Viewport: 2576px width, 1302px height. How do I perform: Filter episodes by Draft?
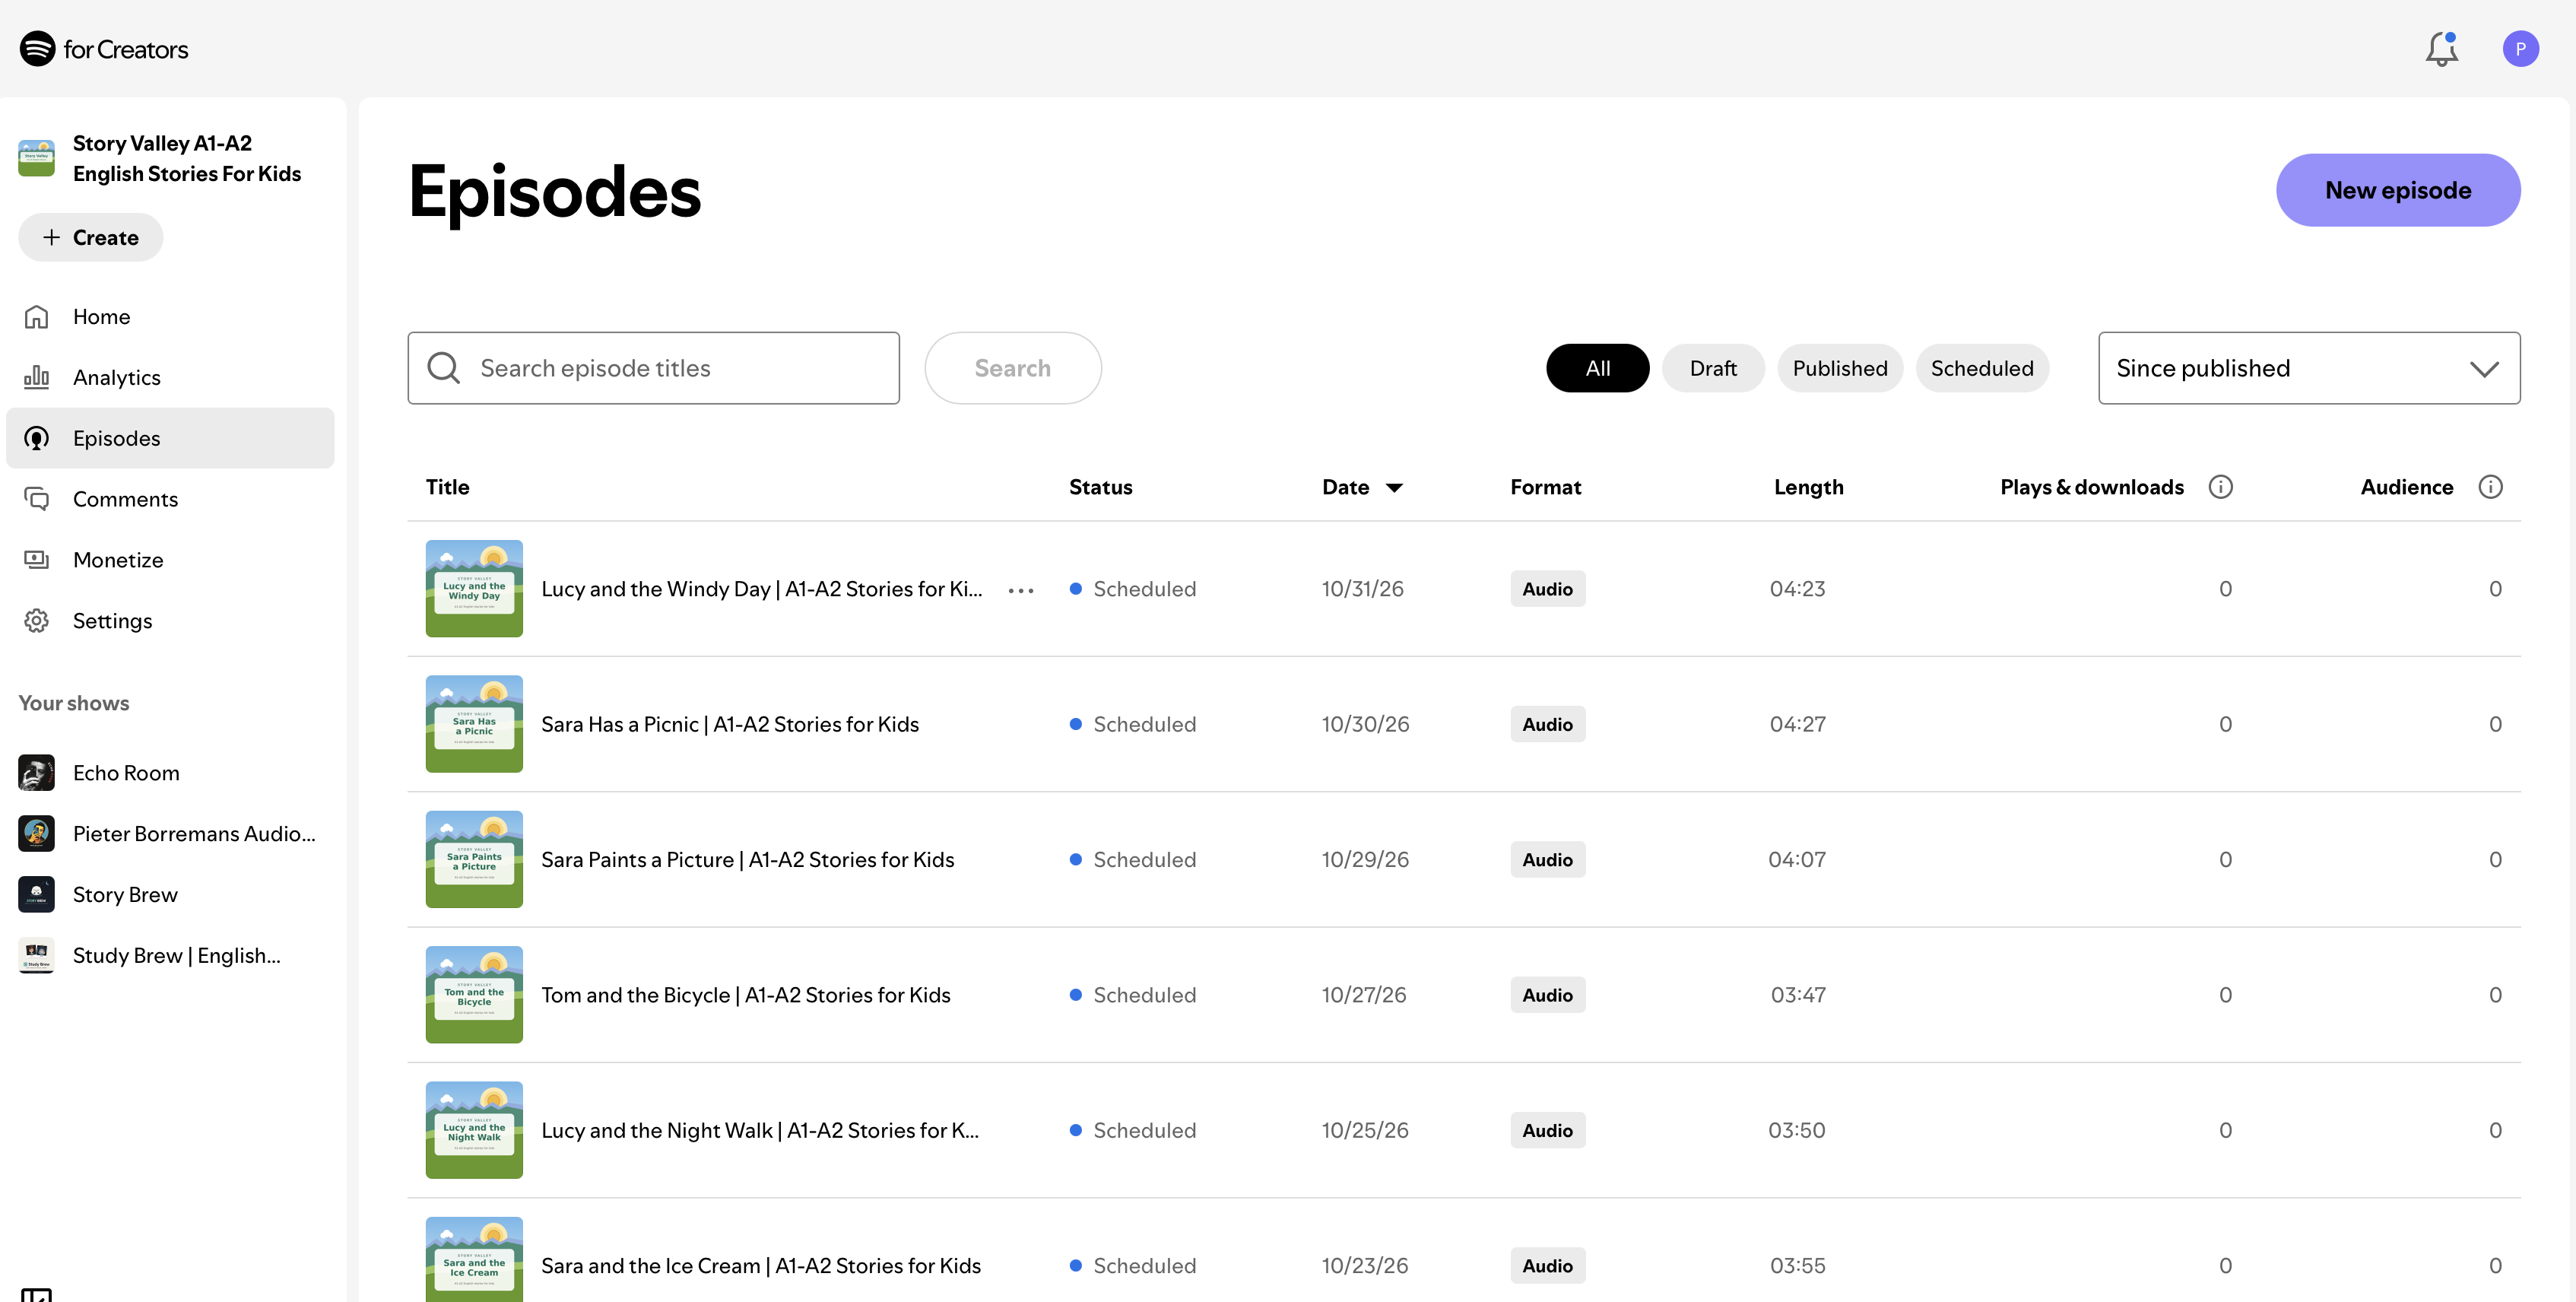[1712, 368]
